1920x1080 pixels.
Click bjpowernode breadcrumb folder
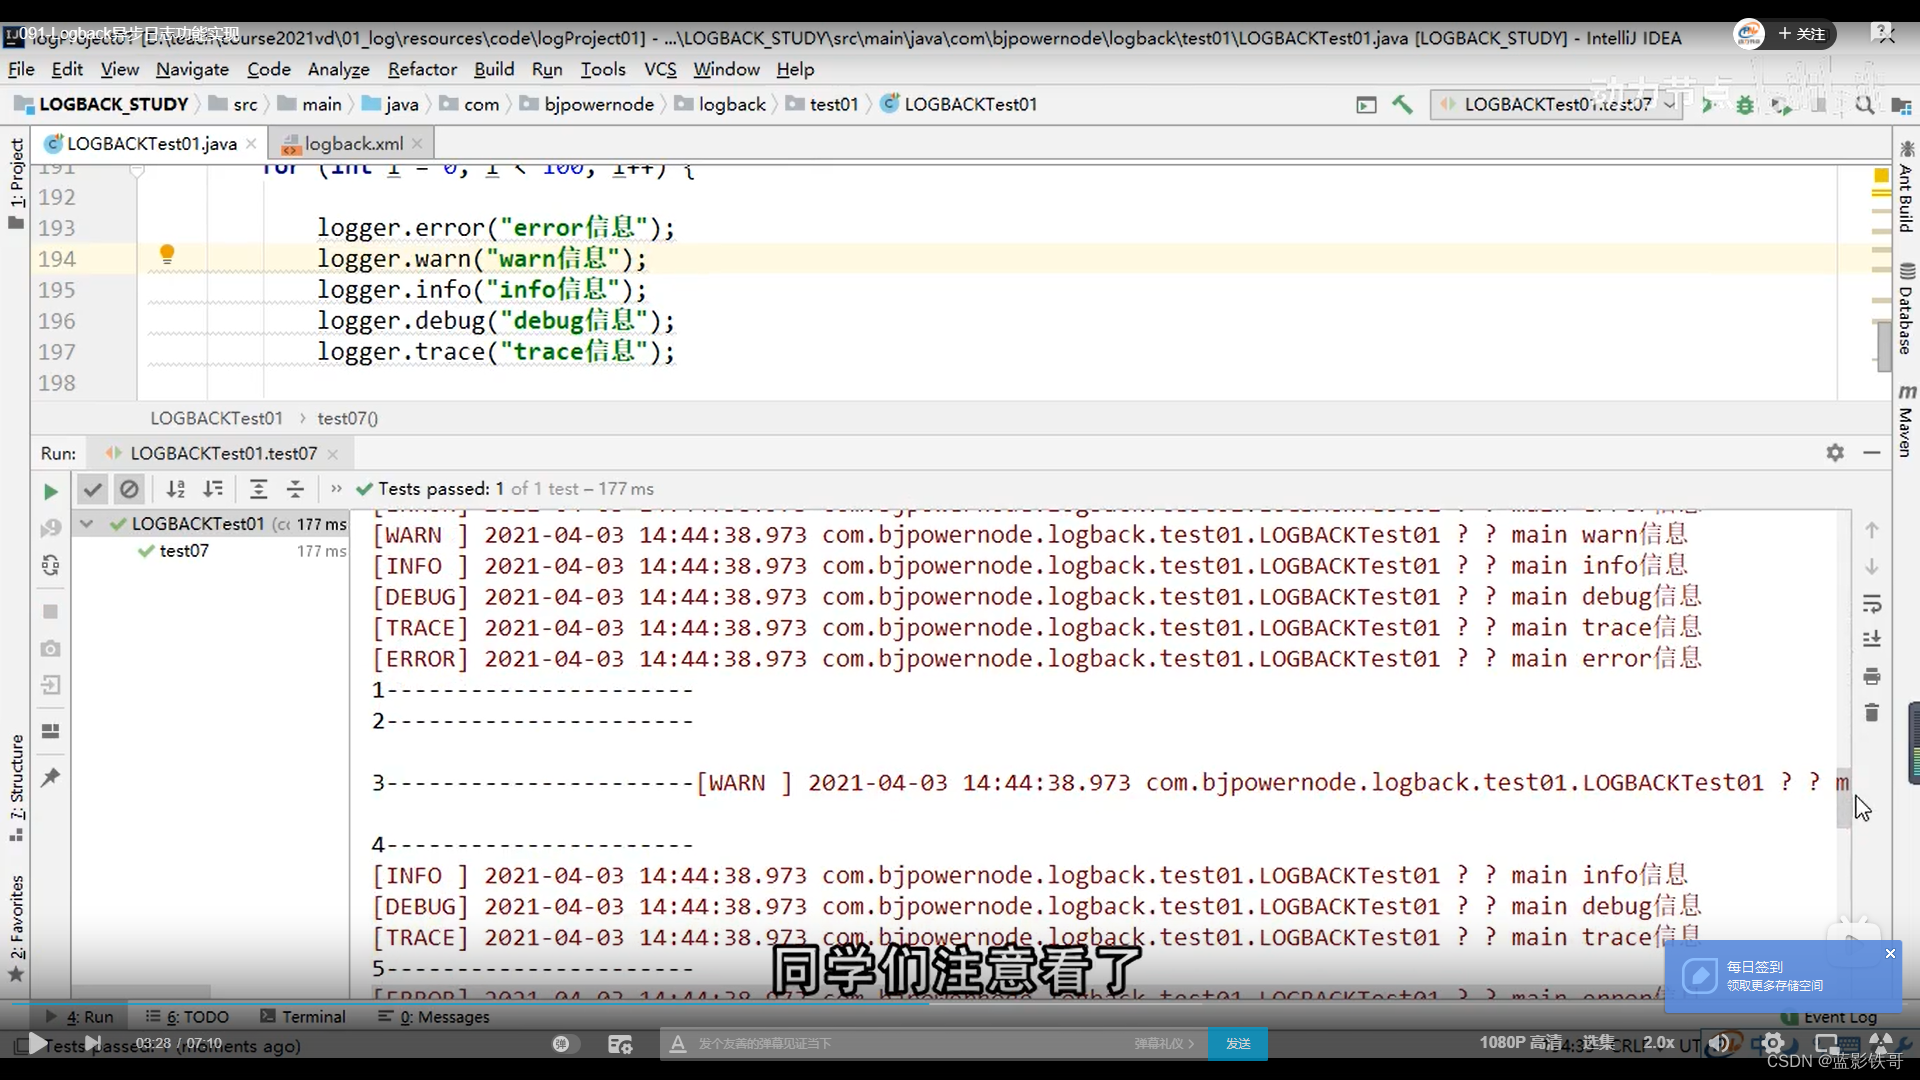click(x=587, y=104)
